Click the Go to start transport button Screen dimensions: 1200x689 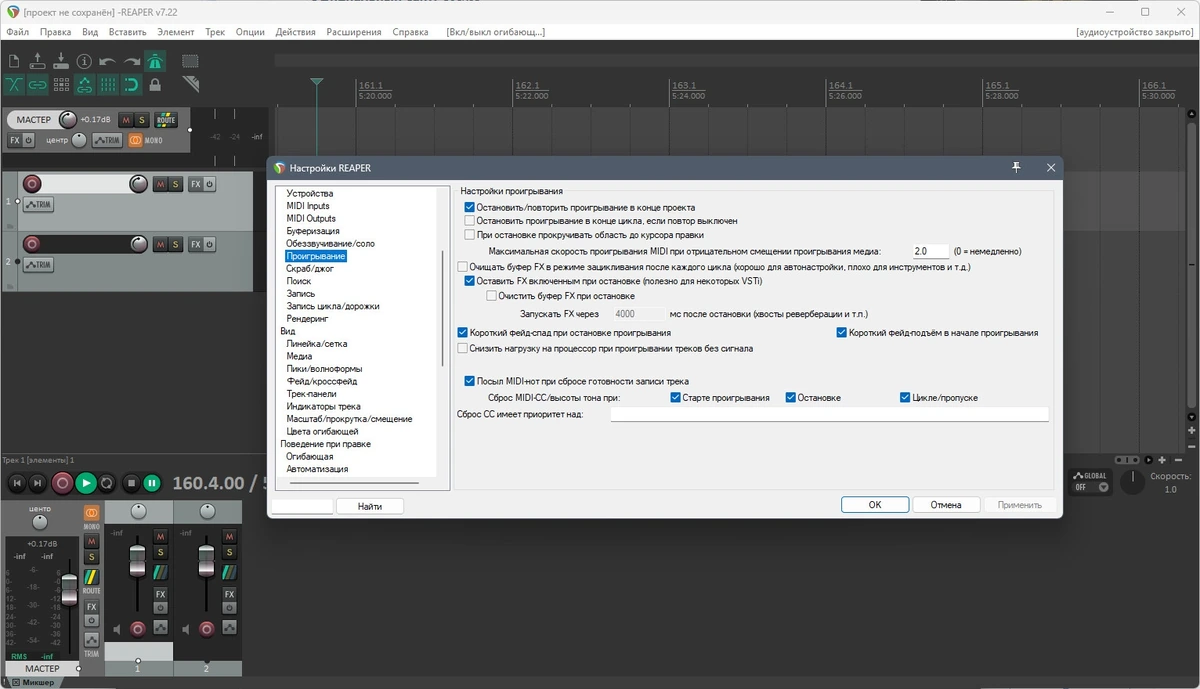click(15, 483)
